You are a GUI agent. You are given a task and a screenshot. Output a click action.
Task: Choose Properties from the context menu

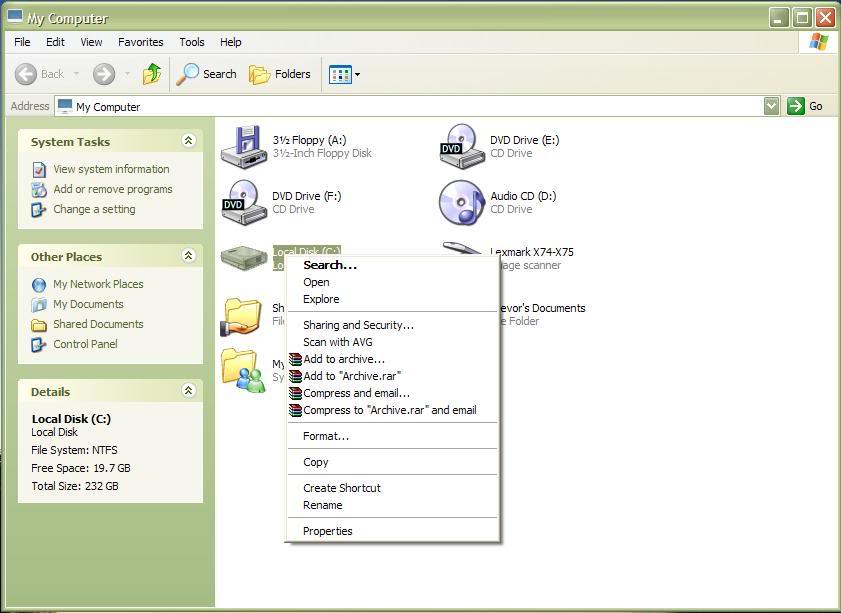point(327,531)
